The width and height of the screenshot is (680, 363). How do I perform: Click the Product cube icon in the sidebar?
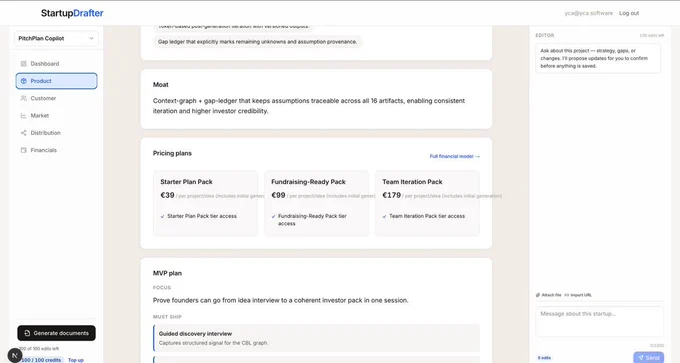pos(23,81)
